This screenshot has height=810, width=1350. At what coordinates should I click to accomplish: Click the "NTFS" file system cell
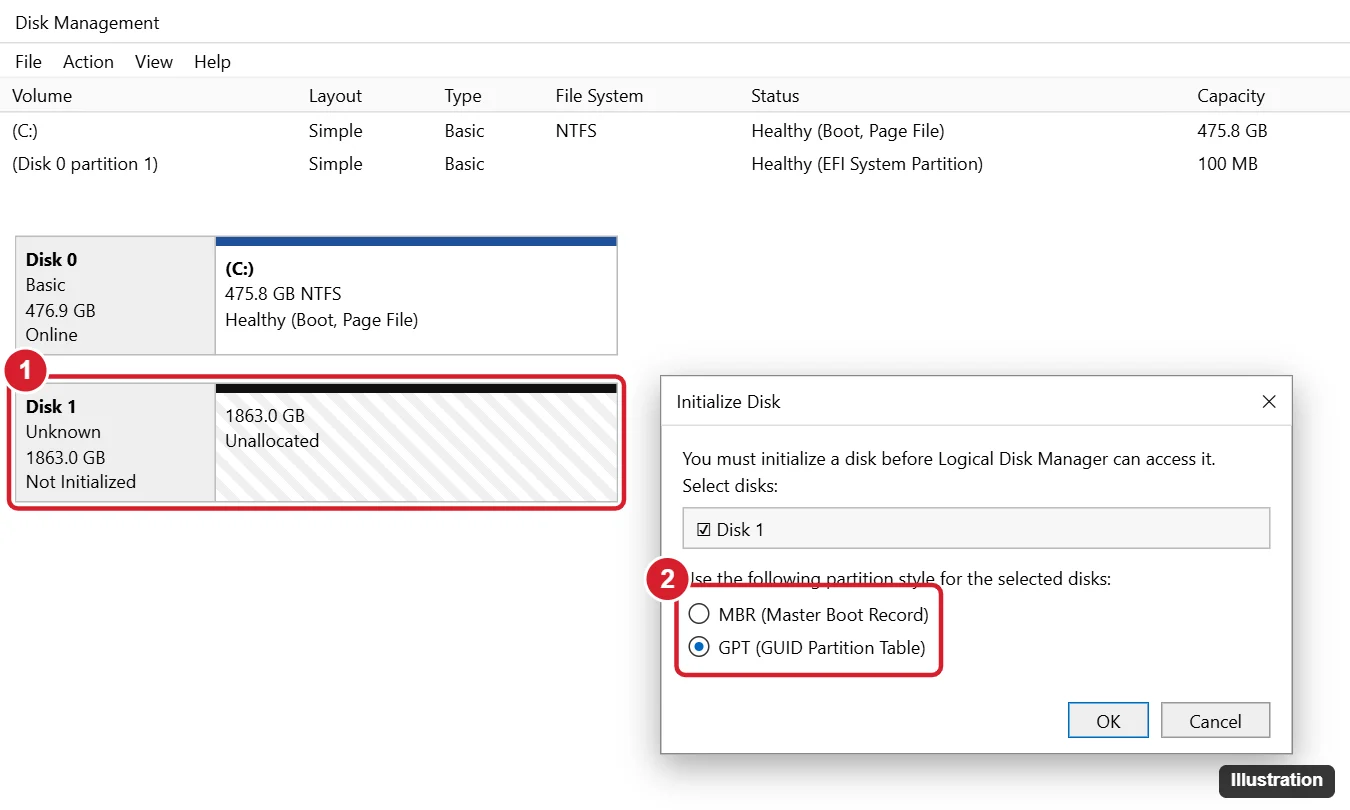576,131
